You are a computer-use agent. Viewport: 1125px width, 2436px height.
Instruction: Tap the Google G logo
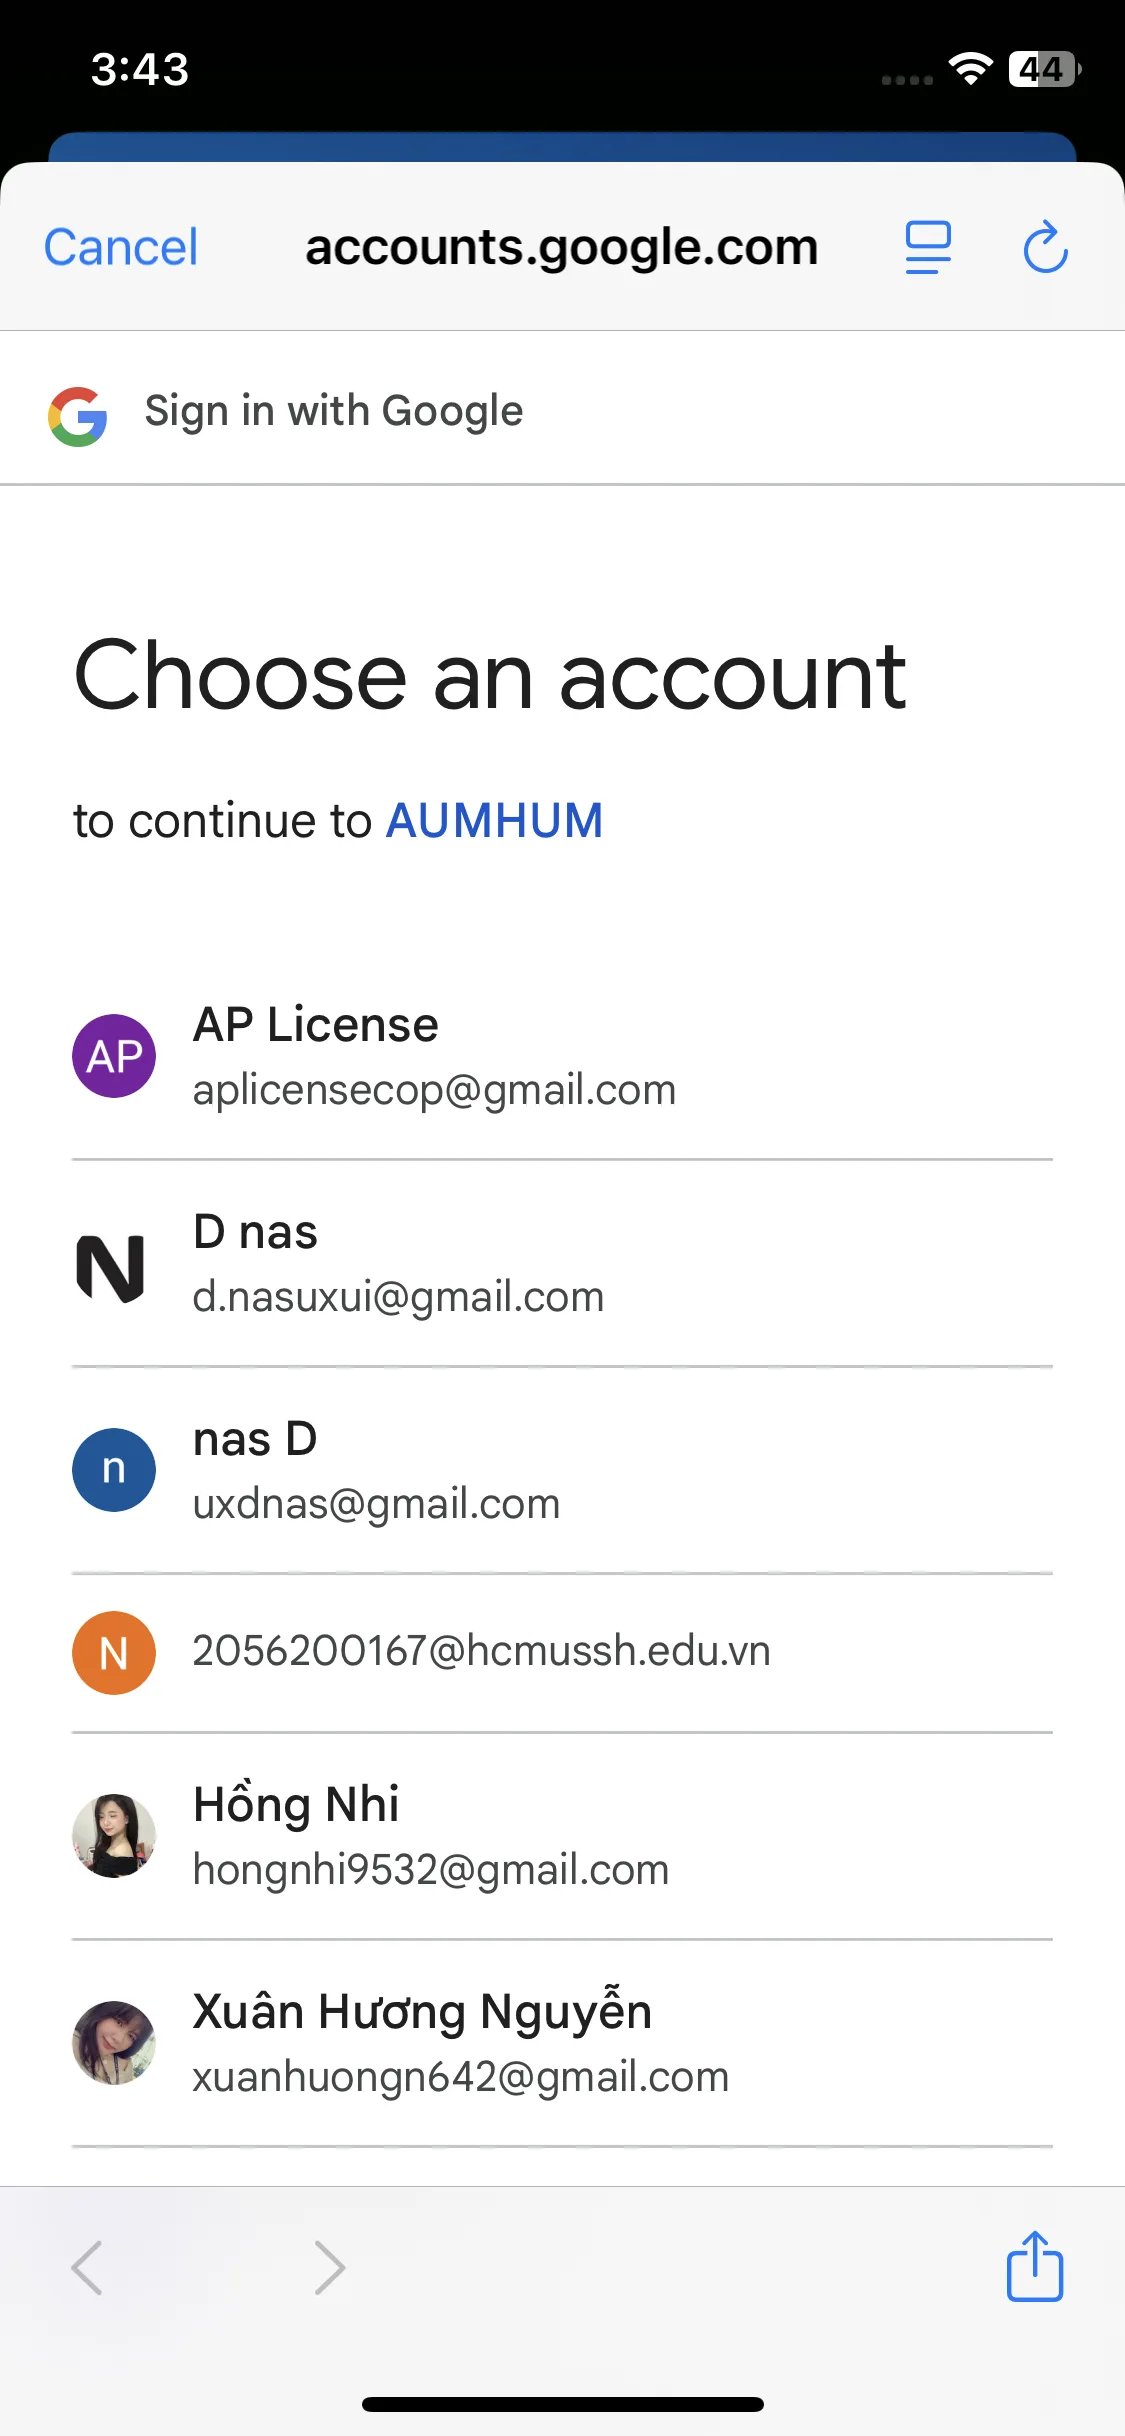pyautogui.click(x=78, y=416)
